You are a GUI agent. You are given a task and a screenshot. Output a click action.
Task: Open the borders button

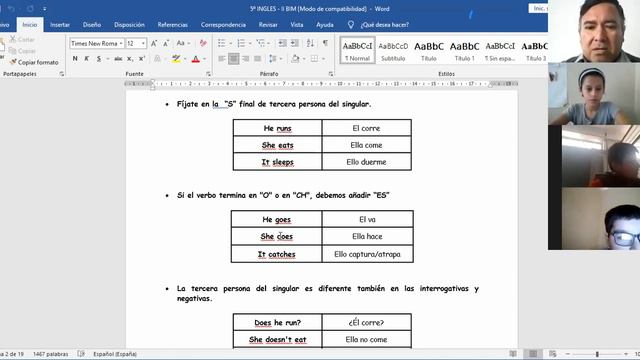click(x=314, y=59)
